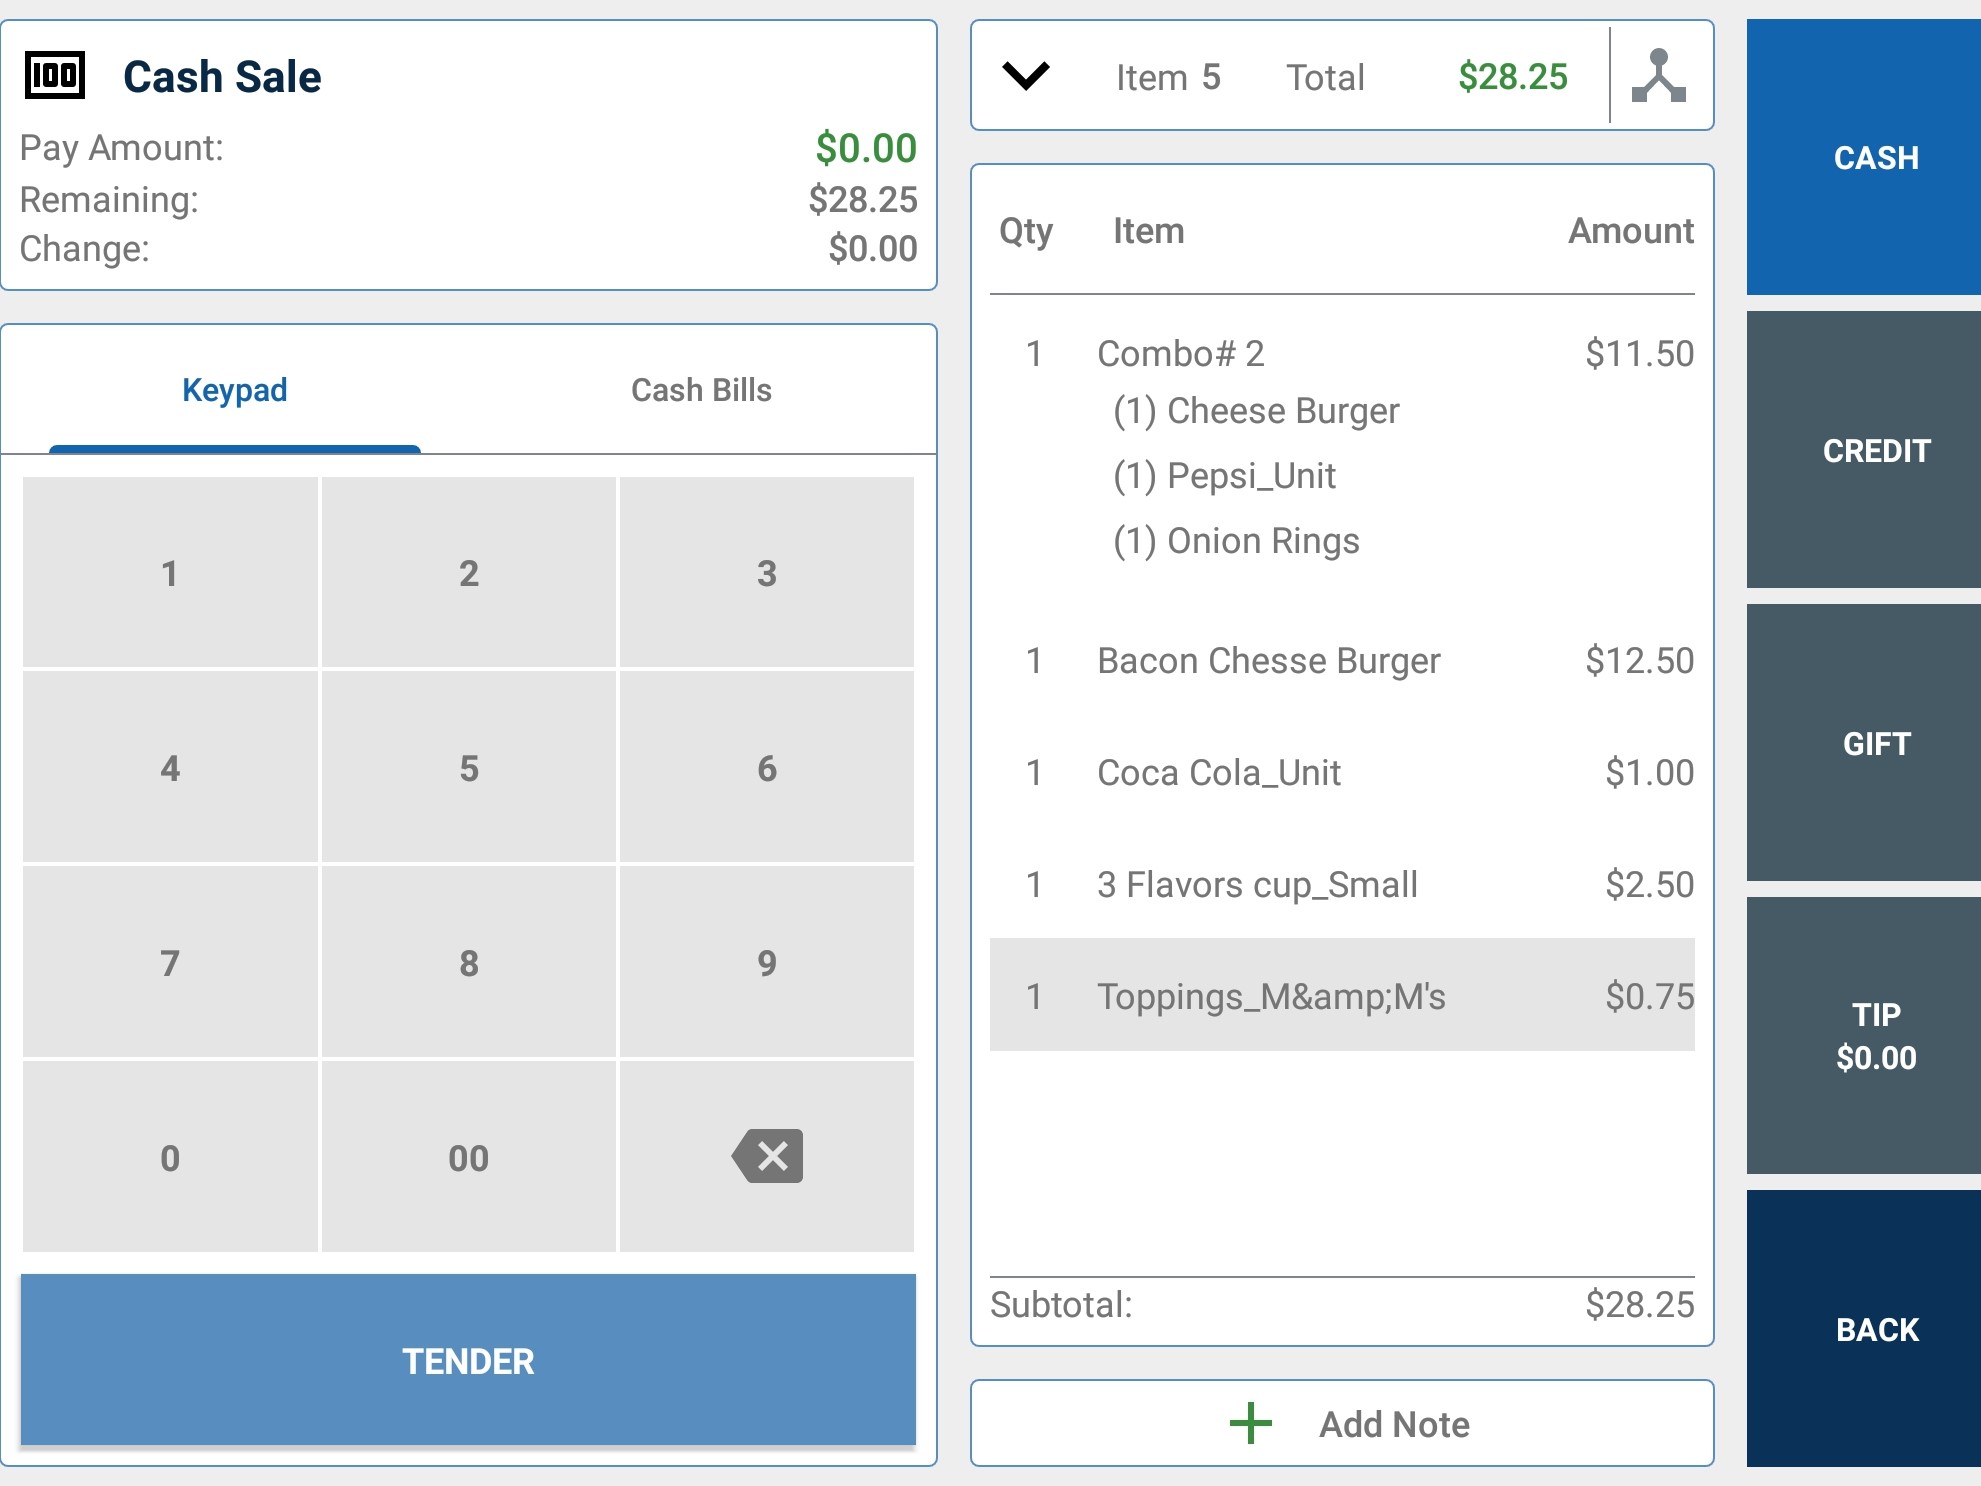Go BACK to the previous screen
The image size is (1981, 1486).
[x=1875, y=1329]
